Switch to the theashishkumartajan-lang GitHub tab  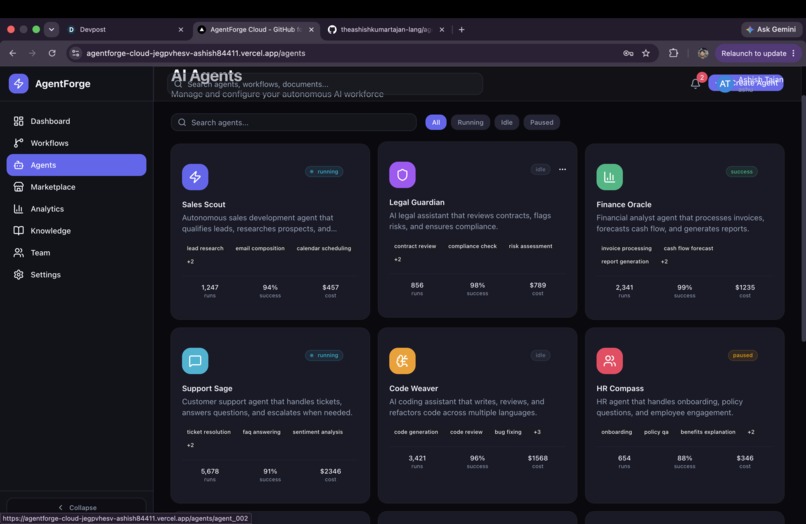386,29
